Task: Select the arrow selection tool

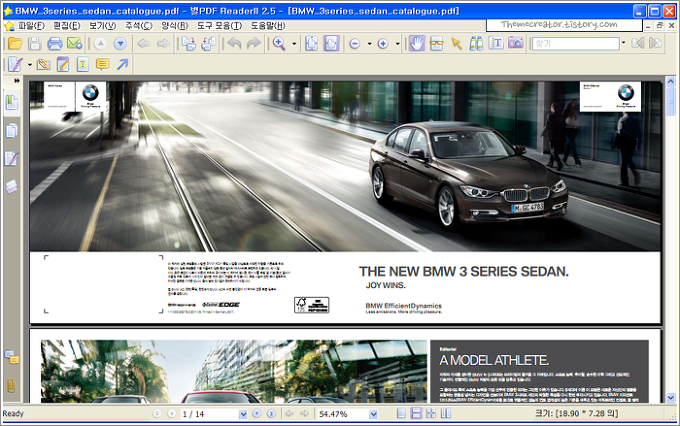Action: [x=456, y=43]
